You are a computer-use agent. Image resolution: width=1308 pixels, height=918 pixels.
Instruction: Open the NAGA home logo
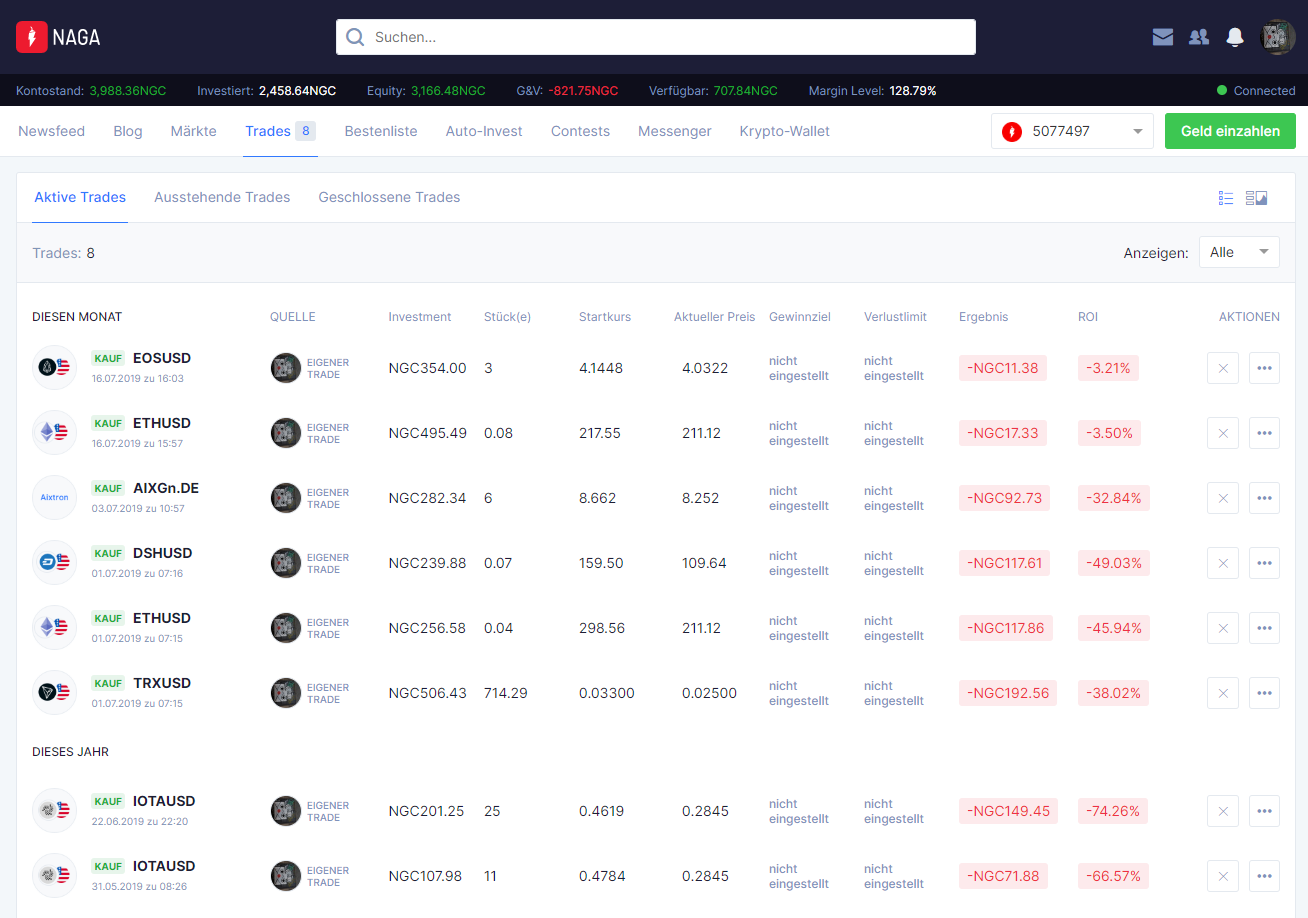point(58,38)
